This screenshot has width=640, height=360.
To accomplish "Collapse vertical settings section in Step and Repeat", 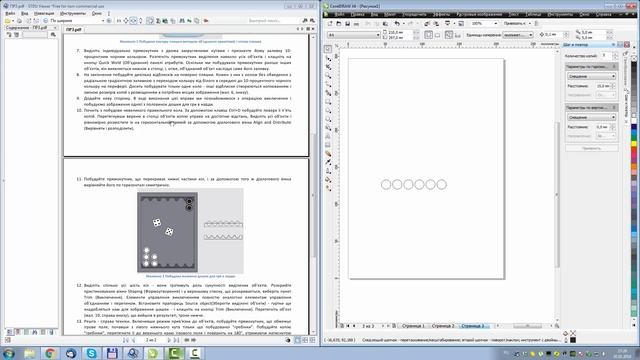I will point(613,107).
